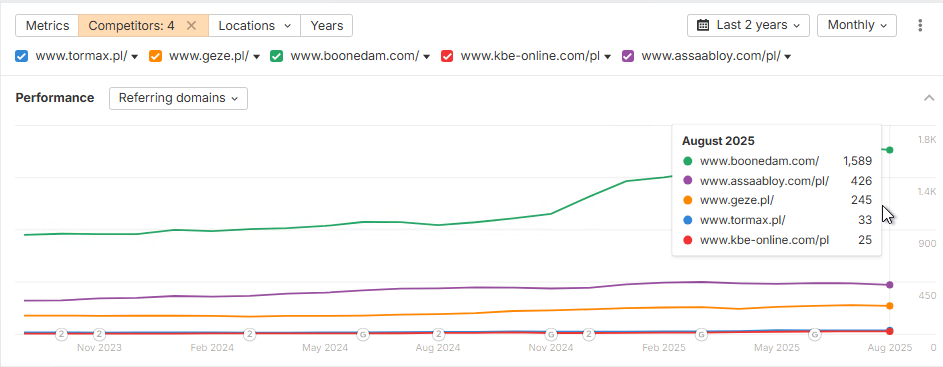Uncheck the www.tormax.pl/ checkbox
Screen dimensions: 943x367
22,56
